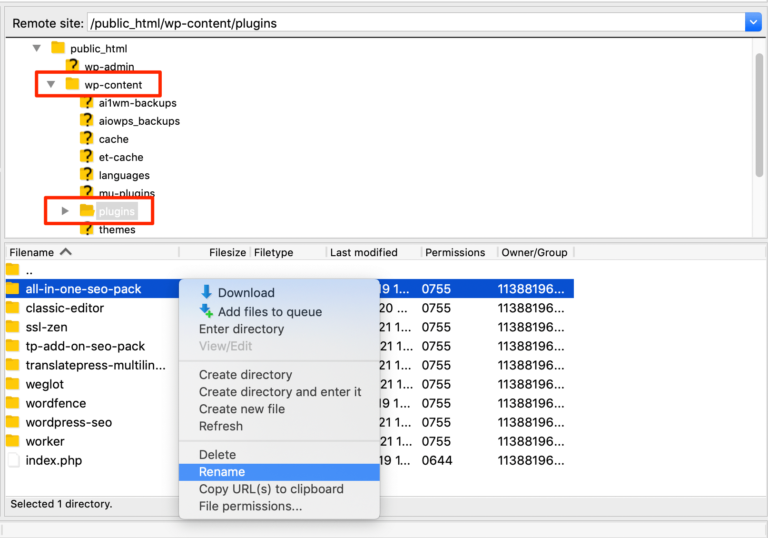Collapse the wp-content tree node

51,84
